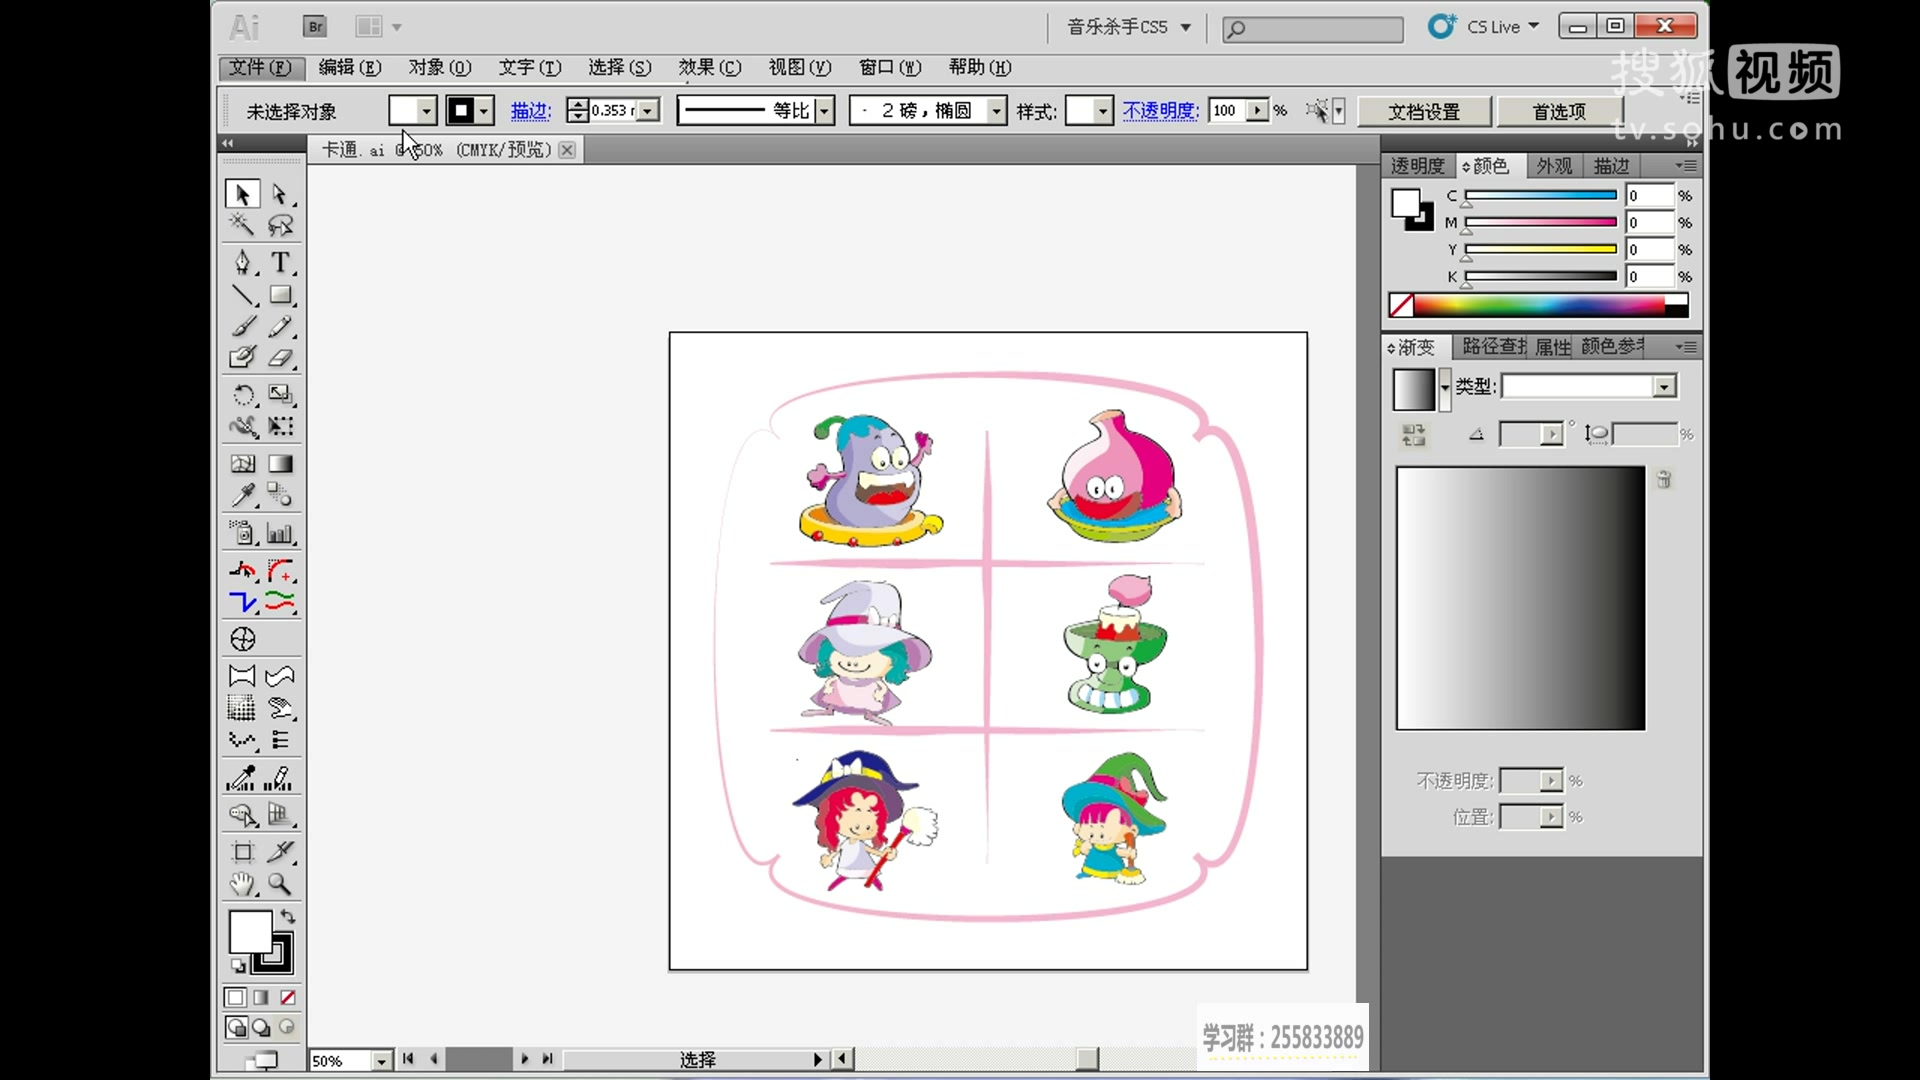The width and height of the screenshot is (1920, 1080).
Task: Open workspace switcher 音乐杀手CS5
Action: tap(1129, 27)
